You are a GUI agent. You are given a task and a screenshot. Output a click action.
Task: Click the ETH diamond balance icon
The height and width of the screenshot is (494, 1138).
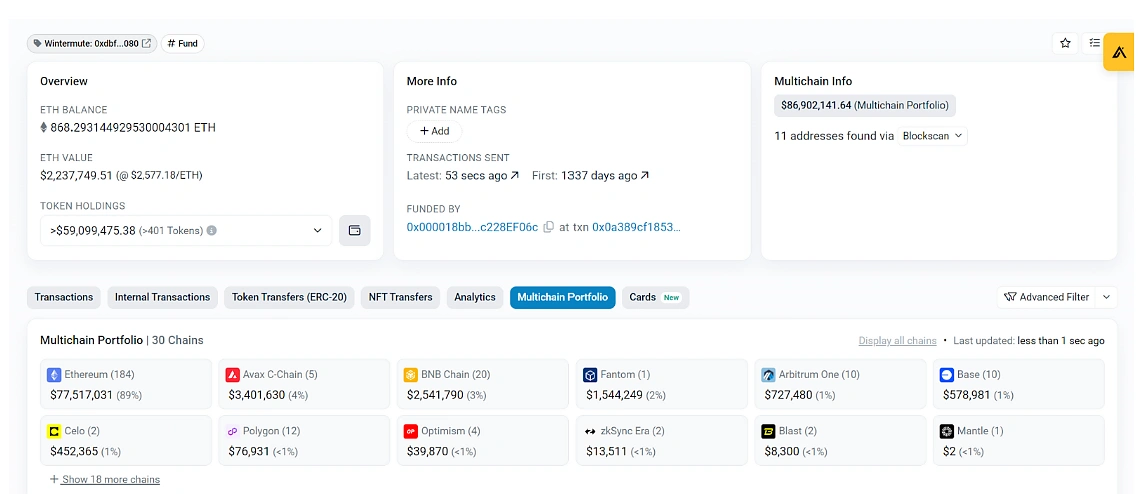[x=44, y=128]
